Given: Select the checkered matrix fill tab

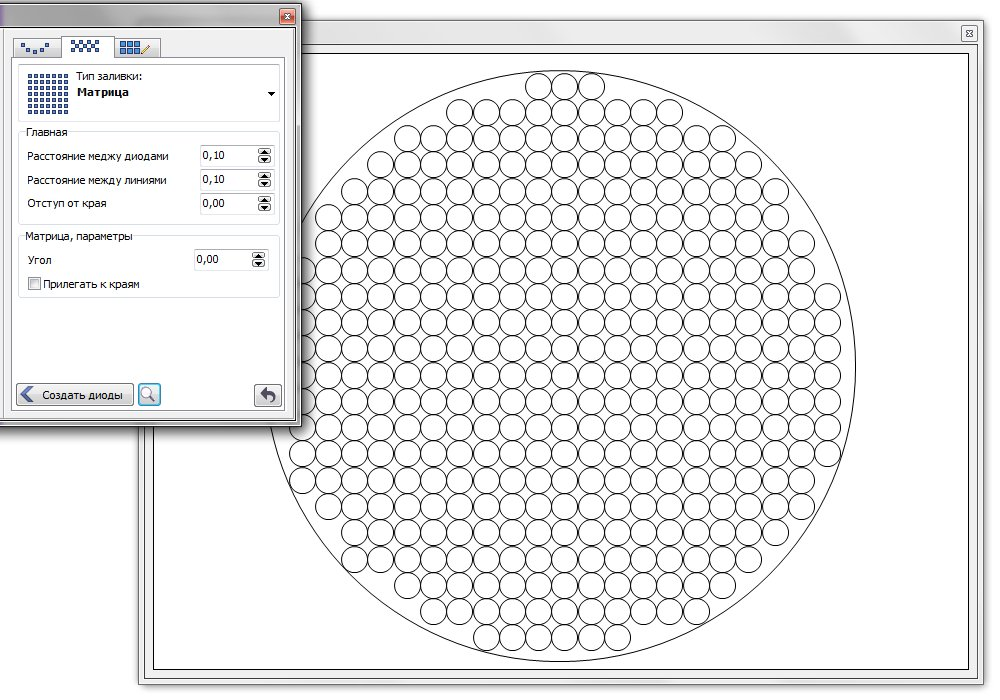Looking at the screenshot, I should 86,46.
